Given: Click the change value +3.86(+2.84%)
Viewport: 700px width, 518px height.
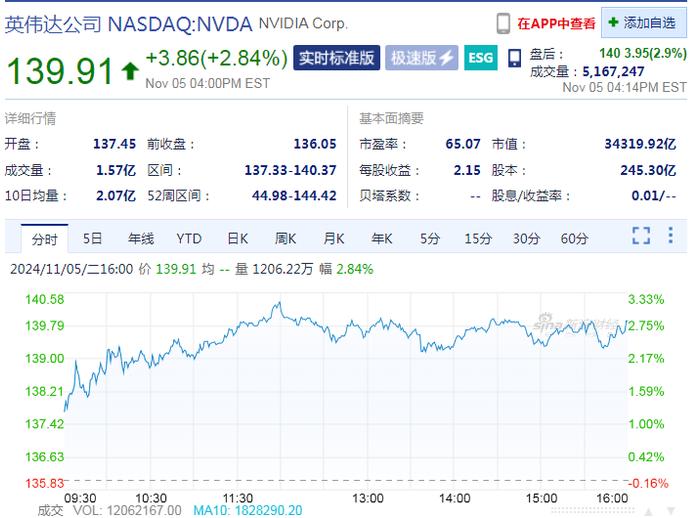Looking at the screenshot, I should [x=217, y=58].
